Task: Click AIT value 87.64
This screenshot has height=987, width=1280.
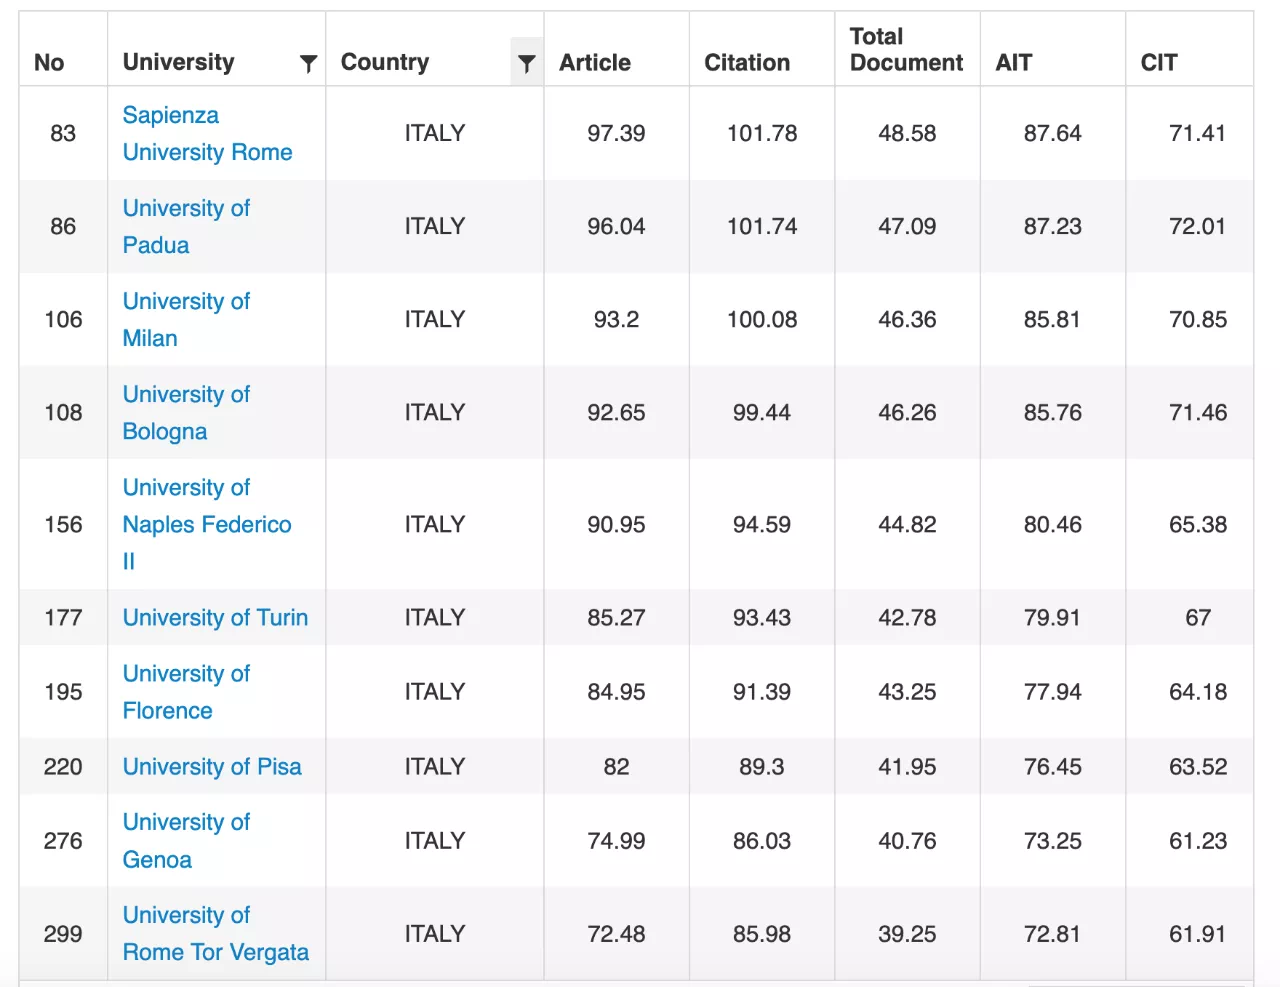Action: (x=1053, y=133)
